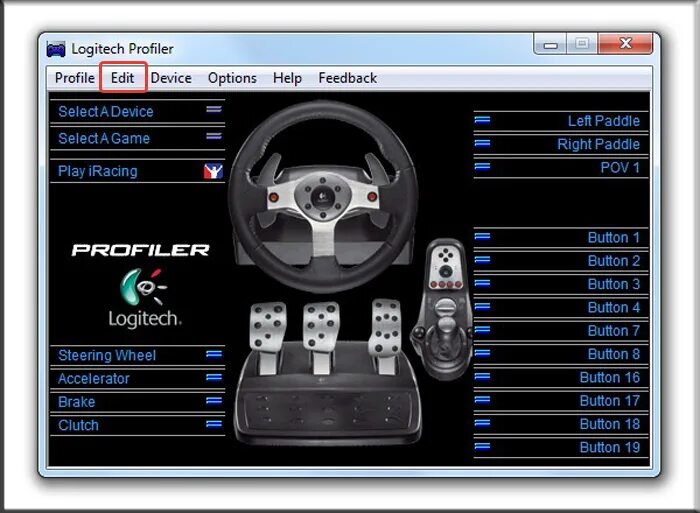Screen dimensions: 700x513
Task: Select the Button 1 text
Action: click(614, 237)
